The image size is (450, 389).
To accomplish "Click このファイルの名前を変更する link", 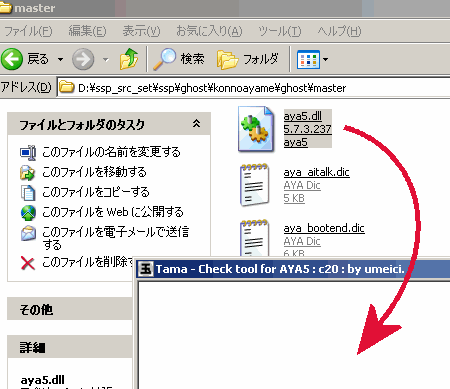I will [x=111, y=152].
